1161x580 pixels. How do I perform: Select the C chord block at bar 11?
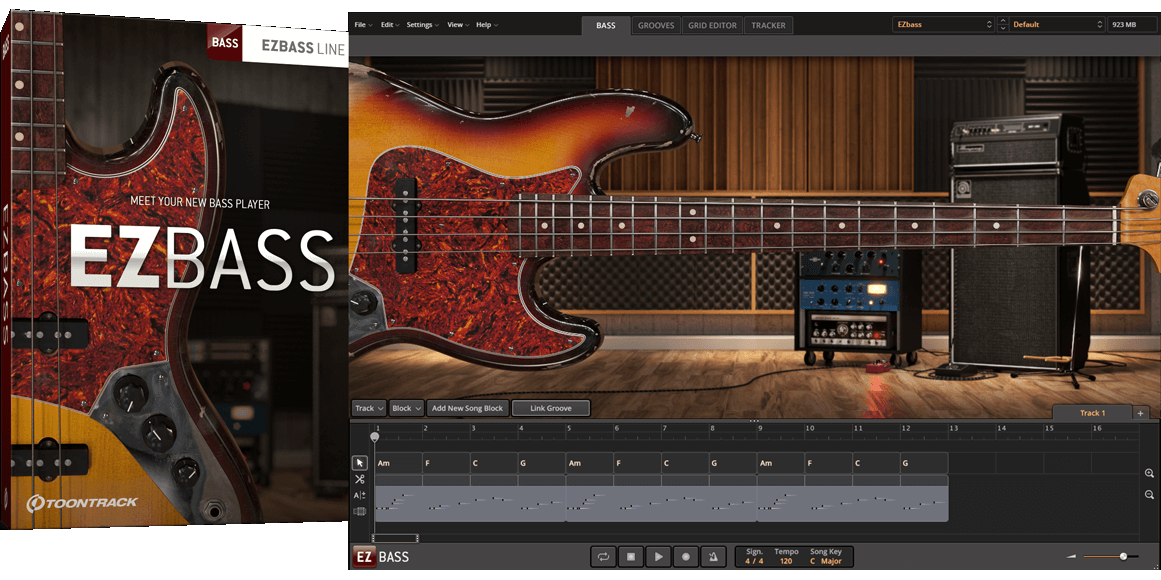pyautogui.click(x=877, y=464)
